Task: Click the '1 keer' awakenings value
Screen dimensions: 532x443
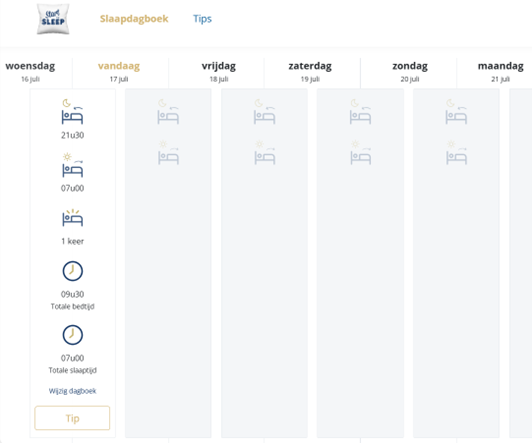Action: (x=73, y=241)
